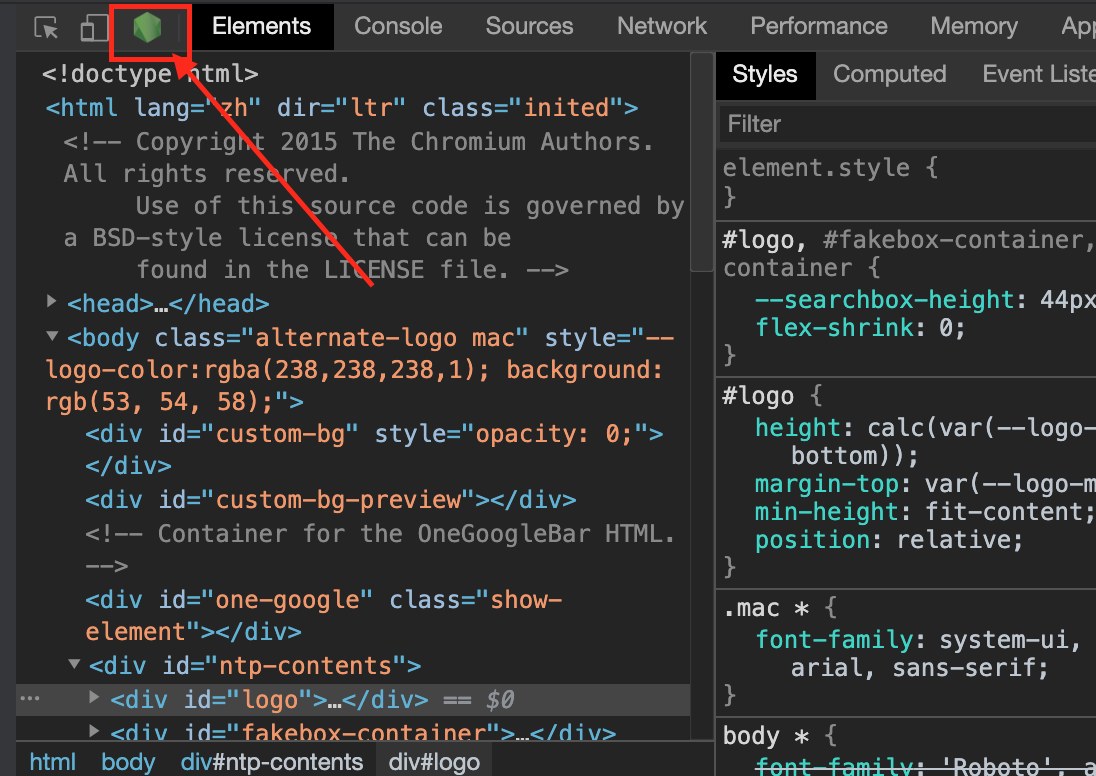Screen dimensions: 1096x776
Task: Open the Console tab
Action: tap(398, 27)
